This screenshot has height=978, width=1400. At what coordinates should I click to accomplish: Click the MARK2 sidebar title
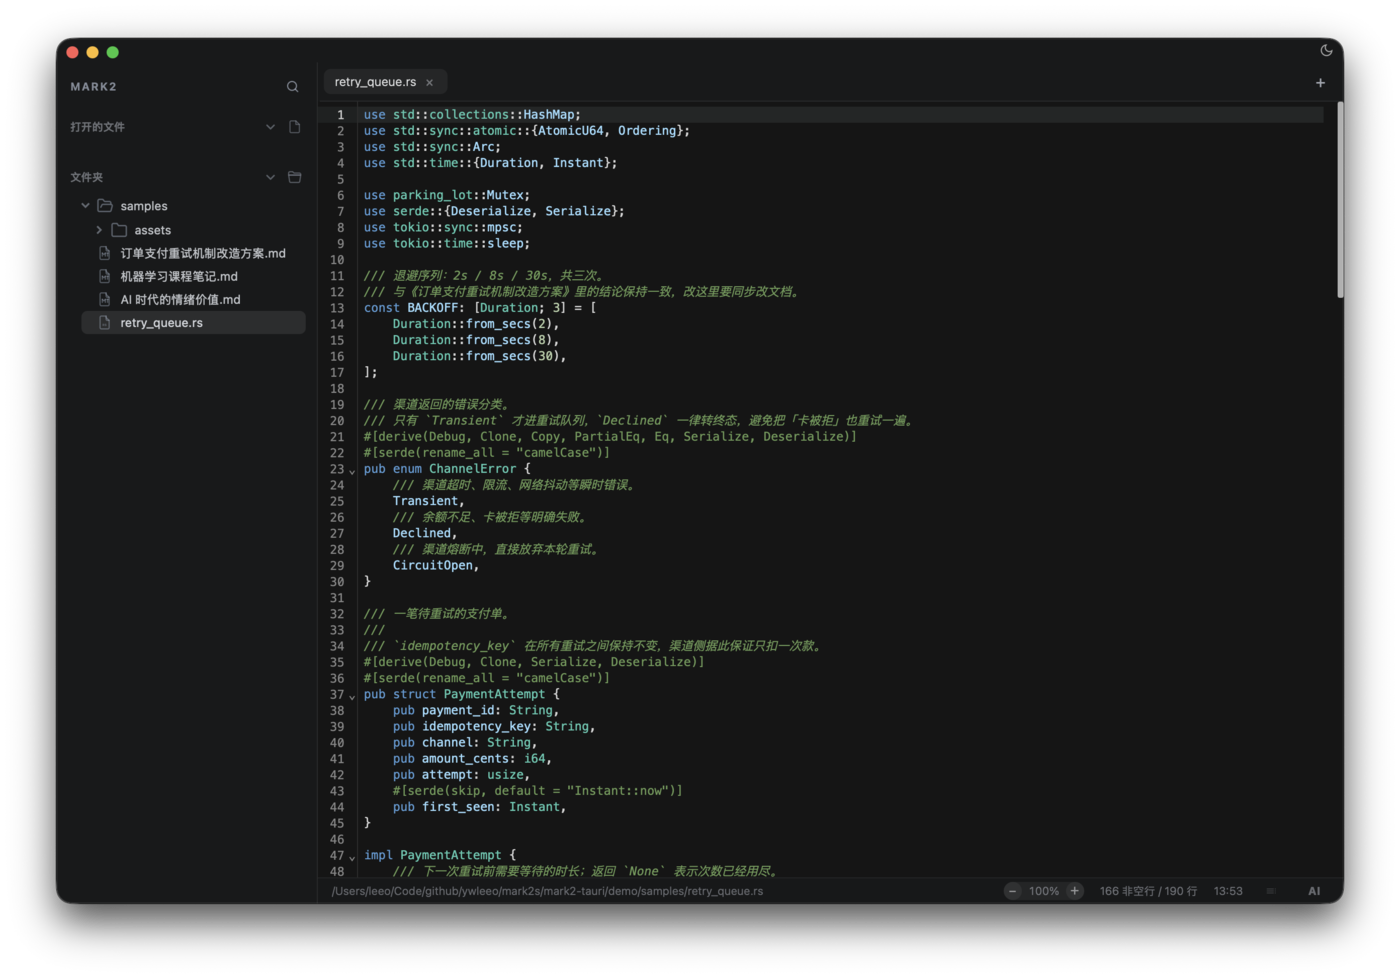pos(93,87)
